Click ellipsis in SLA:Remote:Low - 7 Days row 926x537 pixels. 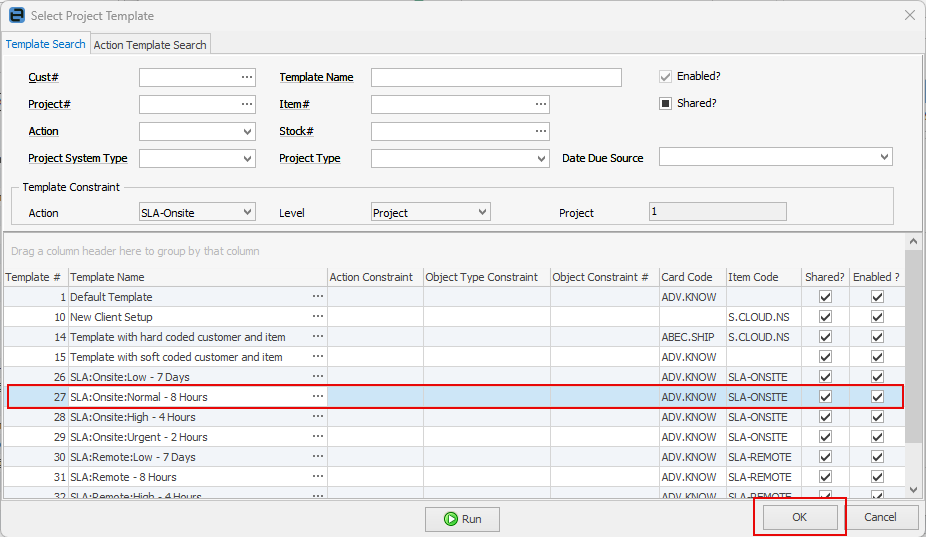click(x=318, y=457)
